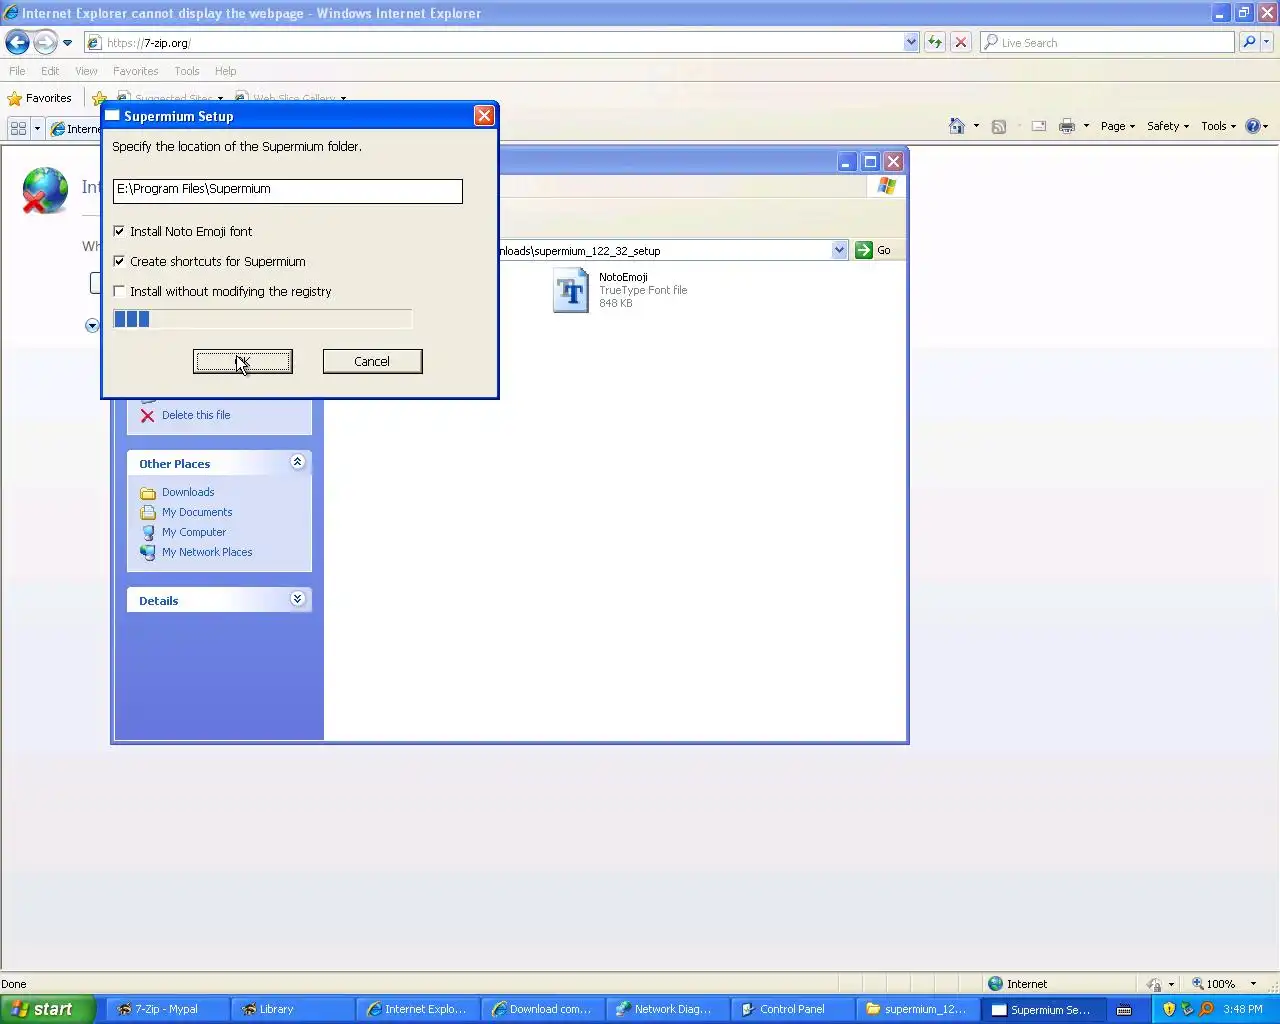Toggle Create shortcuts for Supermium checkbox
This screenshot has height=1024, width=1280.
[x=119, y=261]
